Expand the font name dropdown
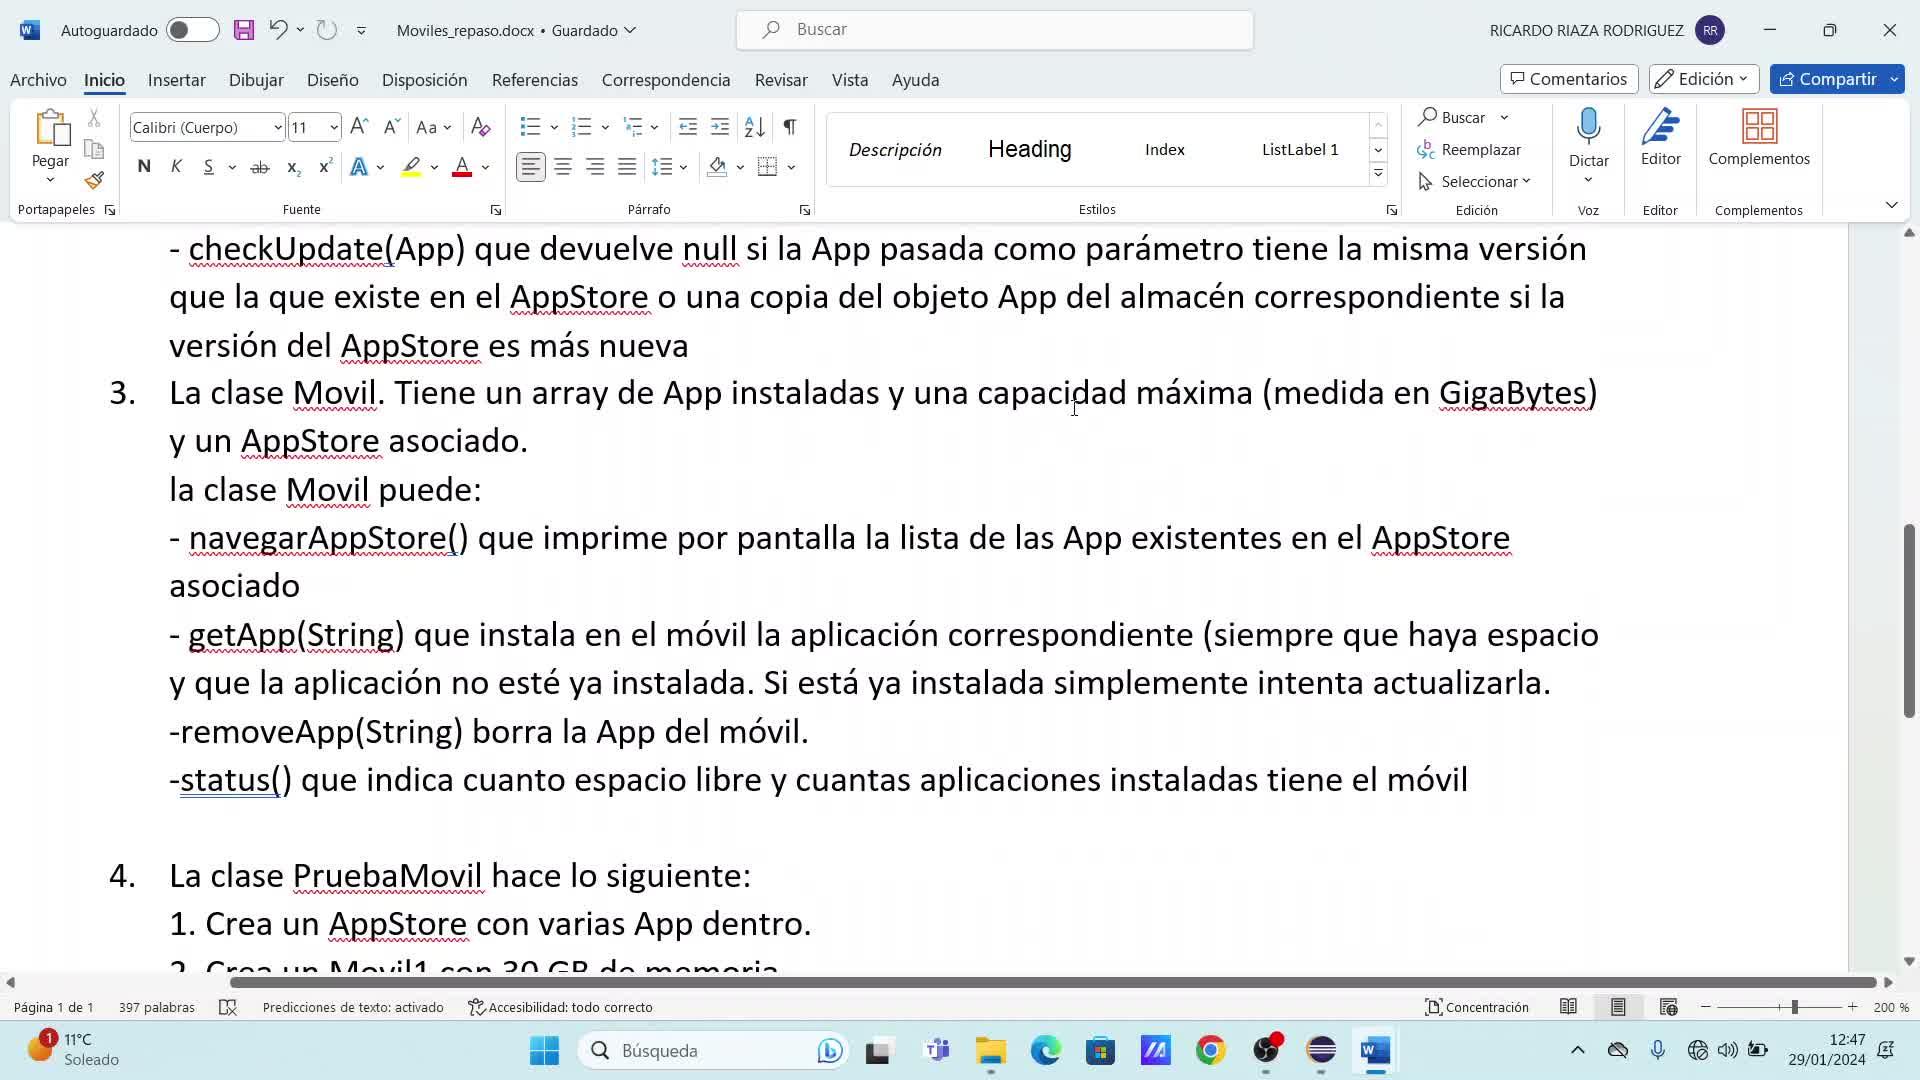 (277, 127)
